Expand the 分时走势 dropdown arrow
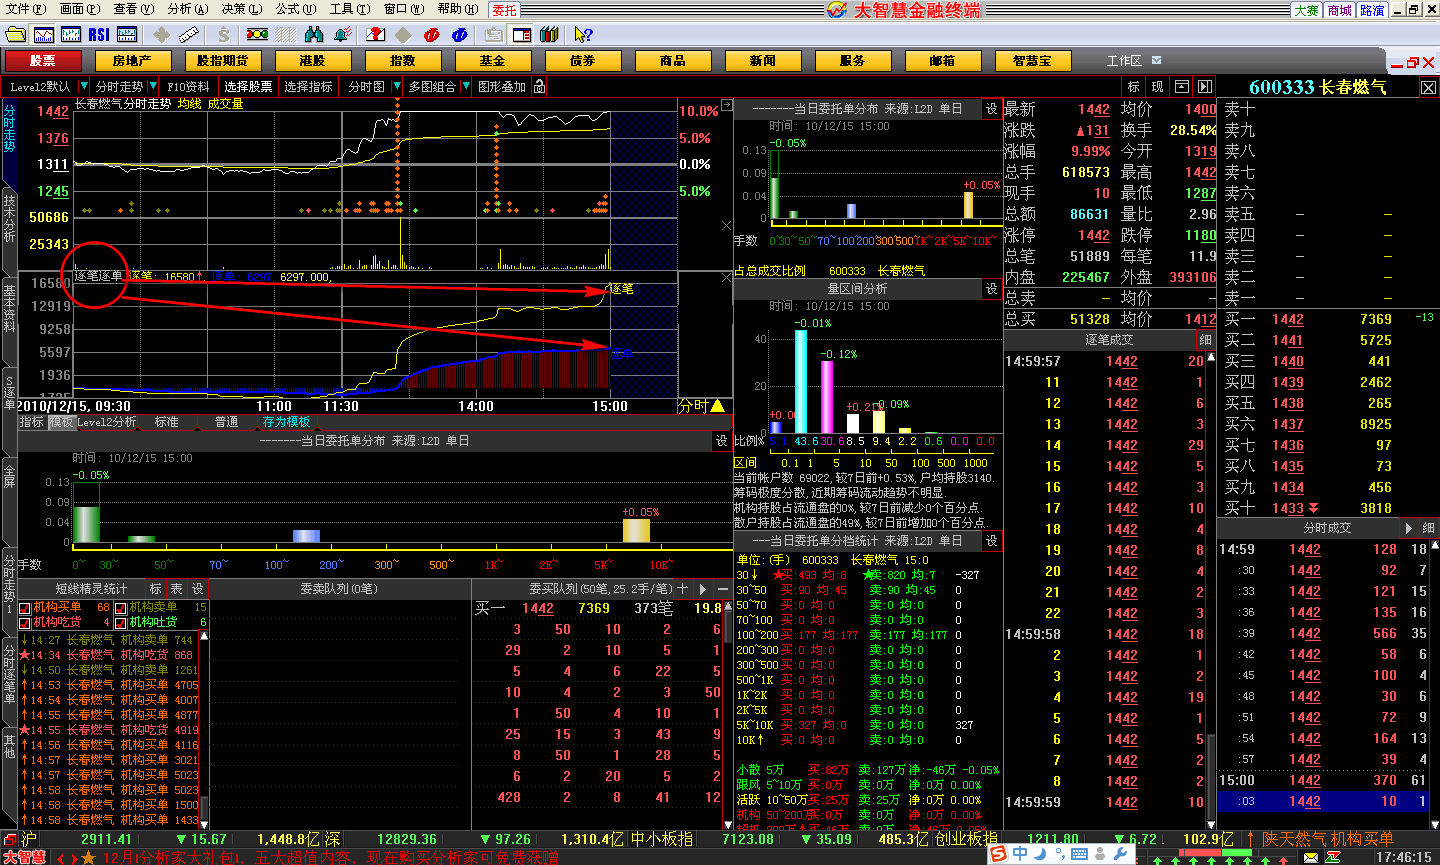The height and width of the screenshot is (865, 1440). coord(153,87)
